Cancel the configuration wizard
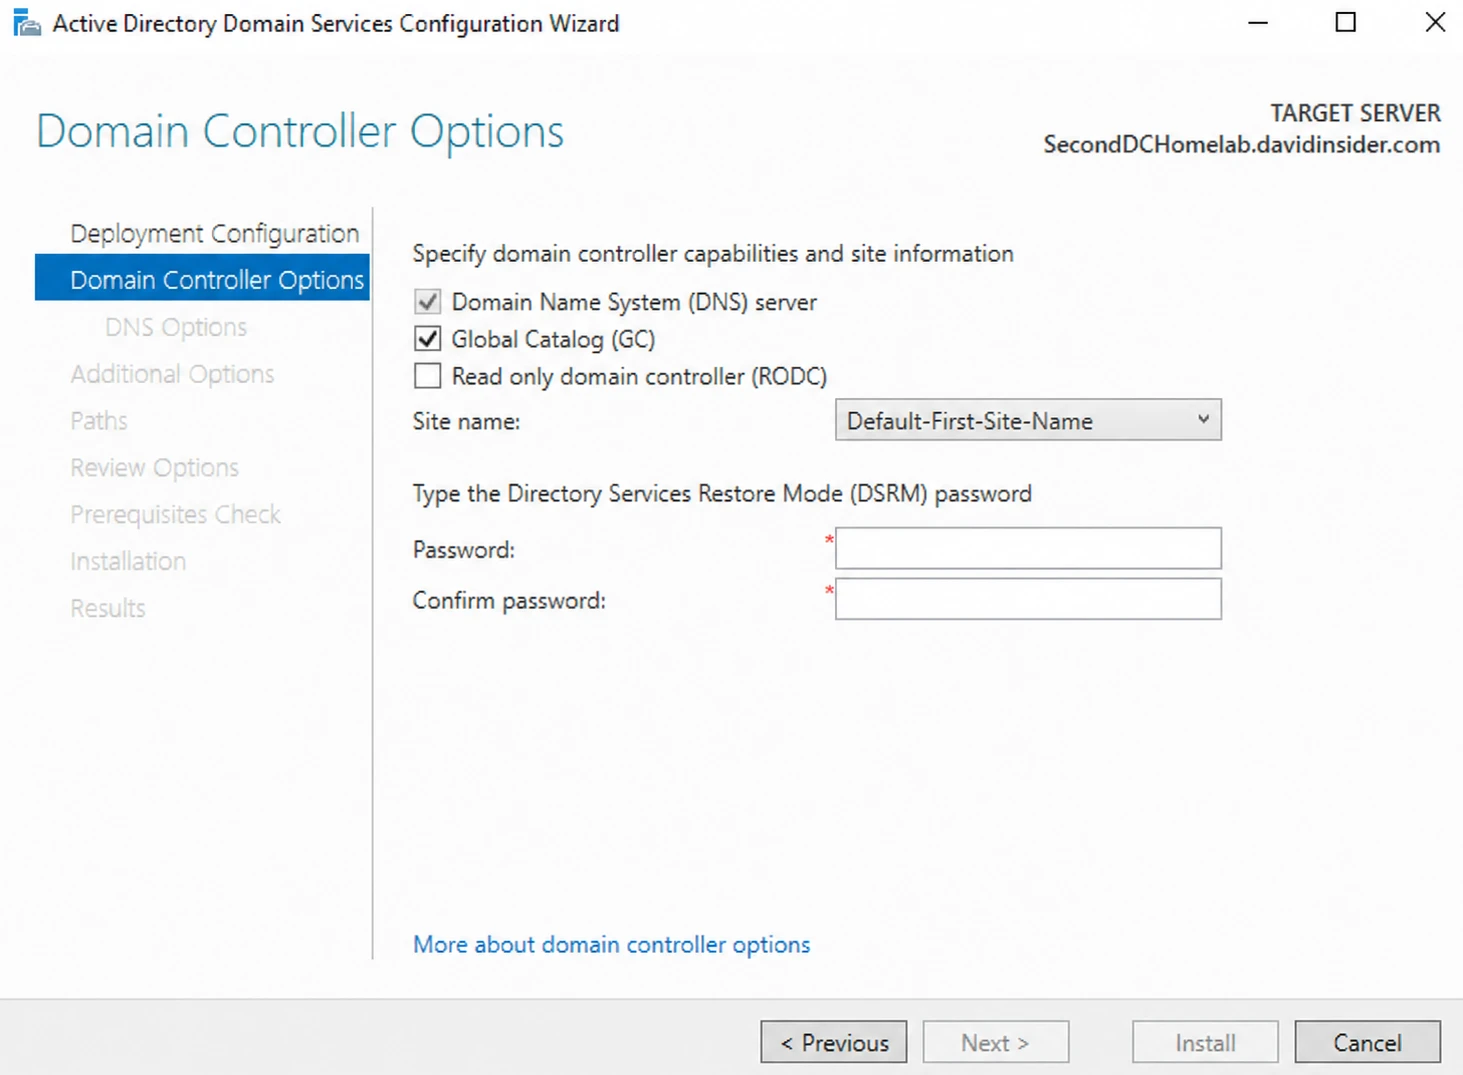 pyautogui.click(x=1367, y=1042)
